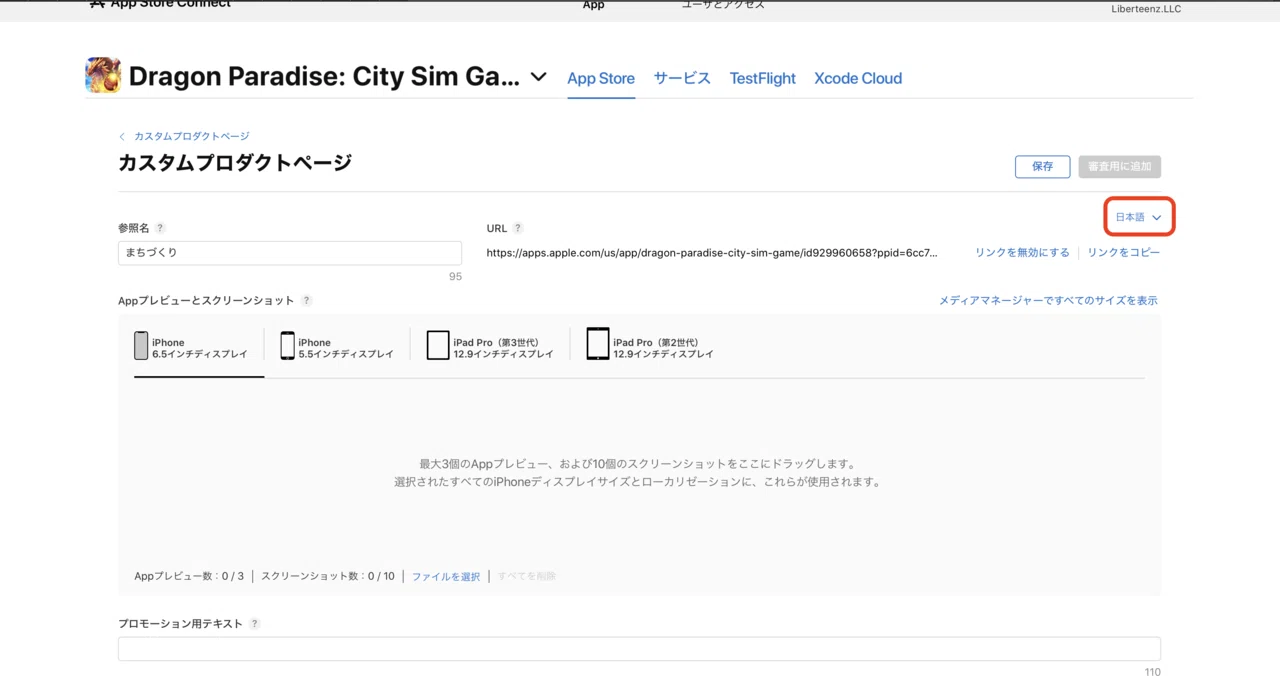Viewport: 1280px width, 679px height.
Task: Click the Liberteenz.LLC account name
Action: coord(1146,9)
